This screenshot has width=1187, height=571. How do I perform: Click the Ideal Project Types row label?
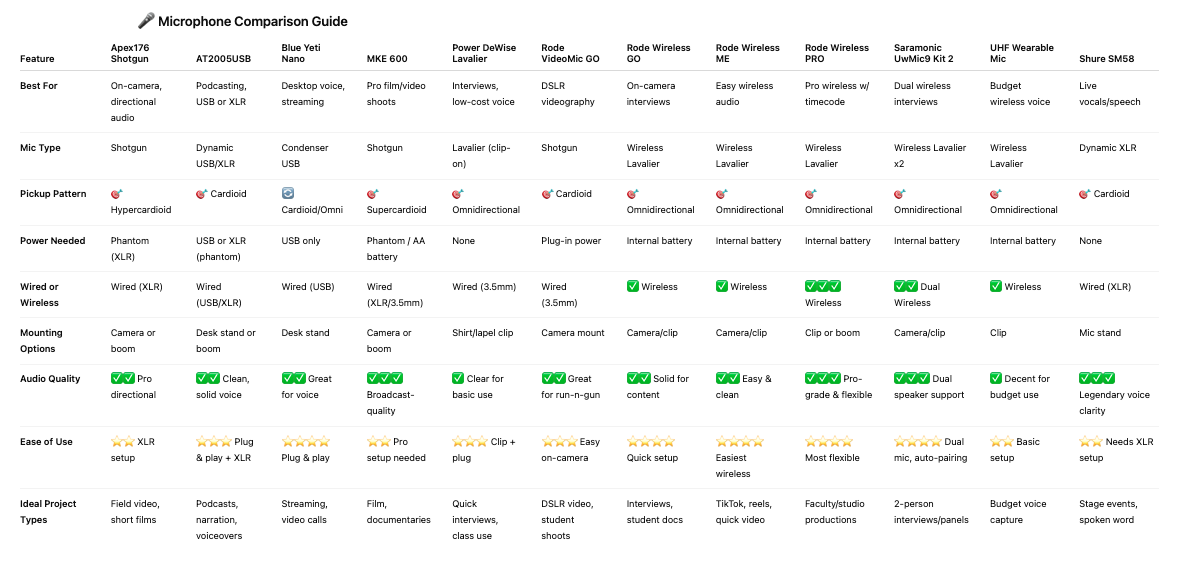coord(48,512)
